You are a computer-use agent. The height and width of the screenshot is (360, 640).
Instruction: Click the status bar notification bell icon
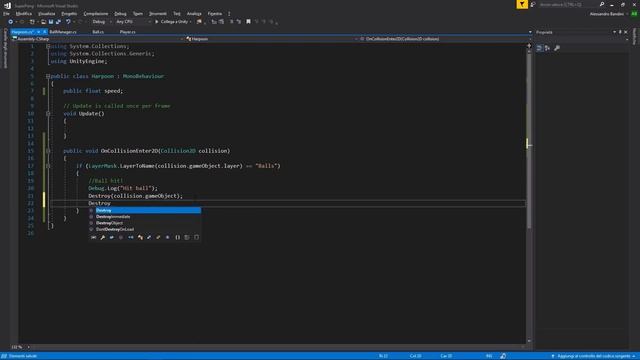503,356
